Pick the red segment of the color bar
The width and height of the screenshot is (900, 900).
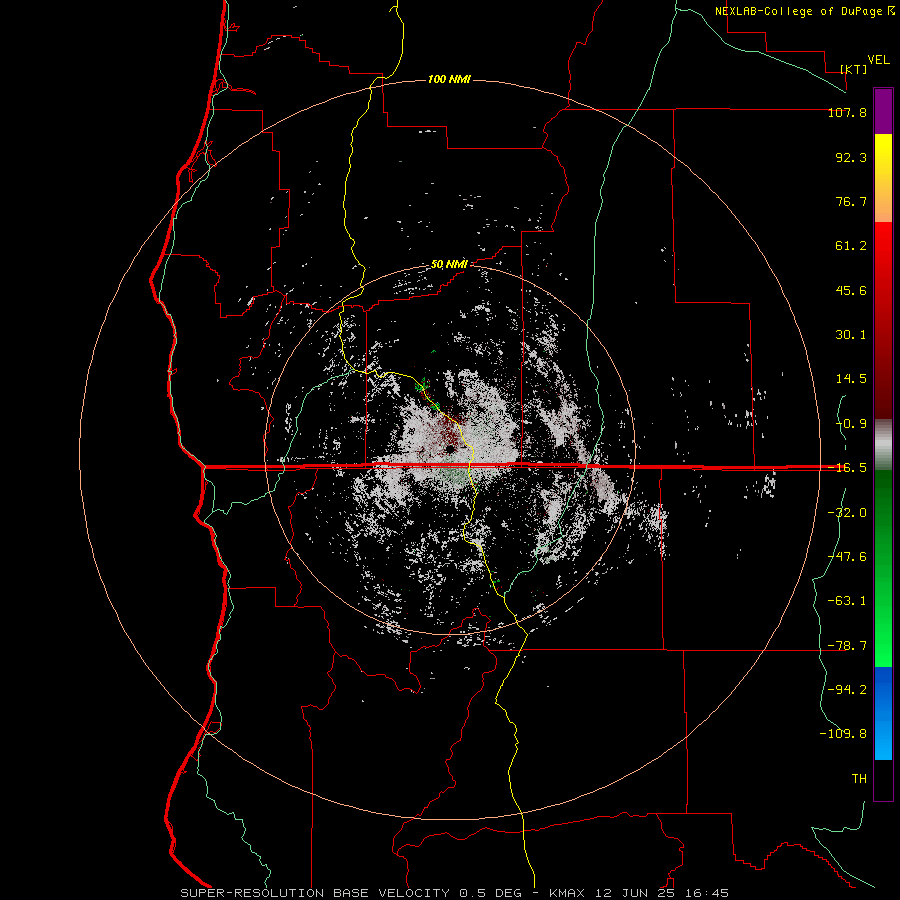point(883,320)
